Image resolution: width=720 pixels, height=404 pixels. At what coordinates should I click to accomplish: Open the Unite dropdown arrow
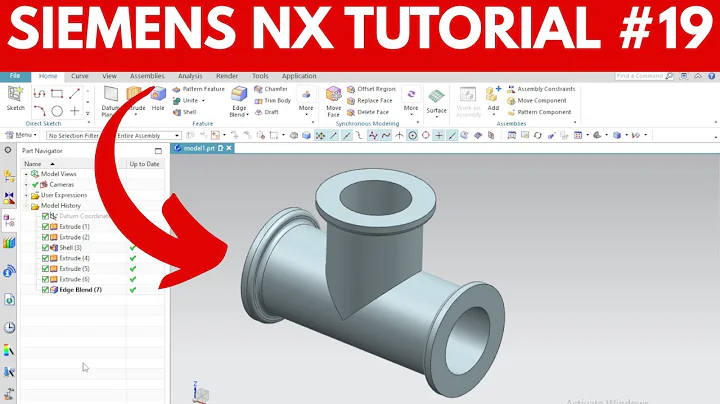click(x=203, y=101)
